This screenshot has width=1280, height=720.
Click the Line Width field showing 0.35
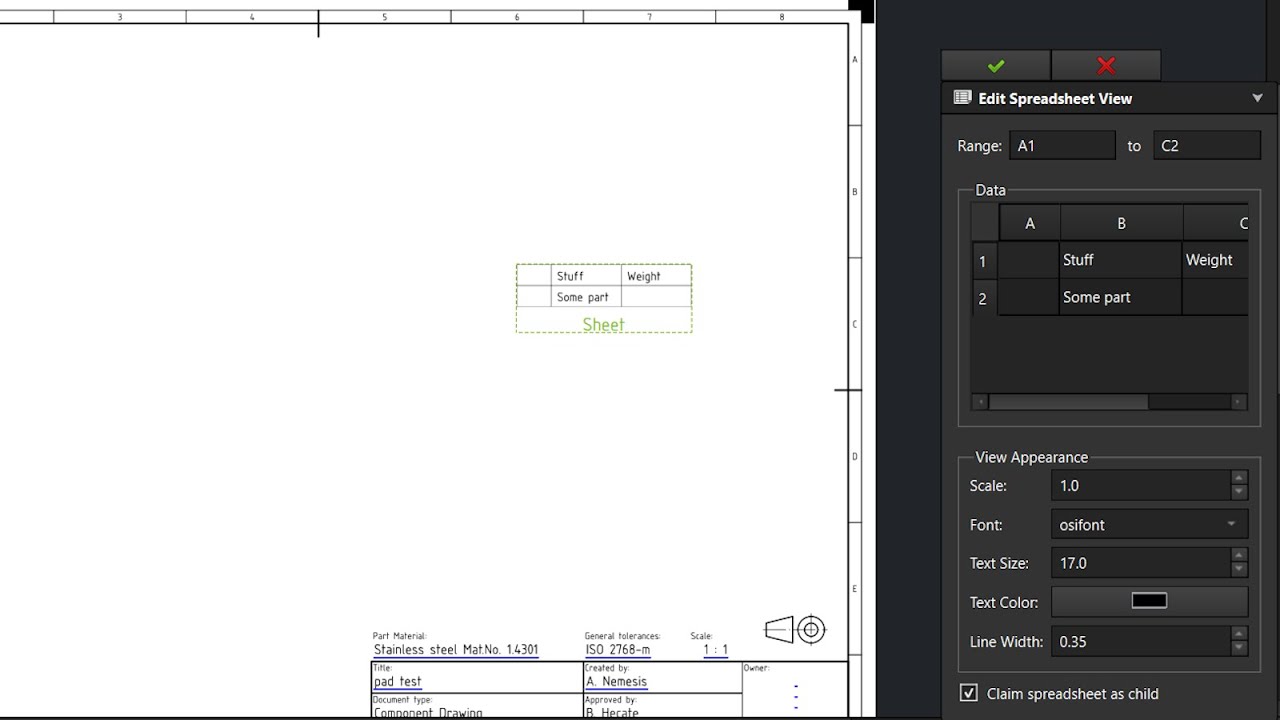1141,641
